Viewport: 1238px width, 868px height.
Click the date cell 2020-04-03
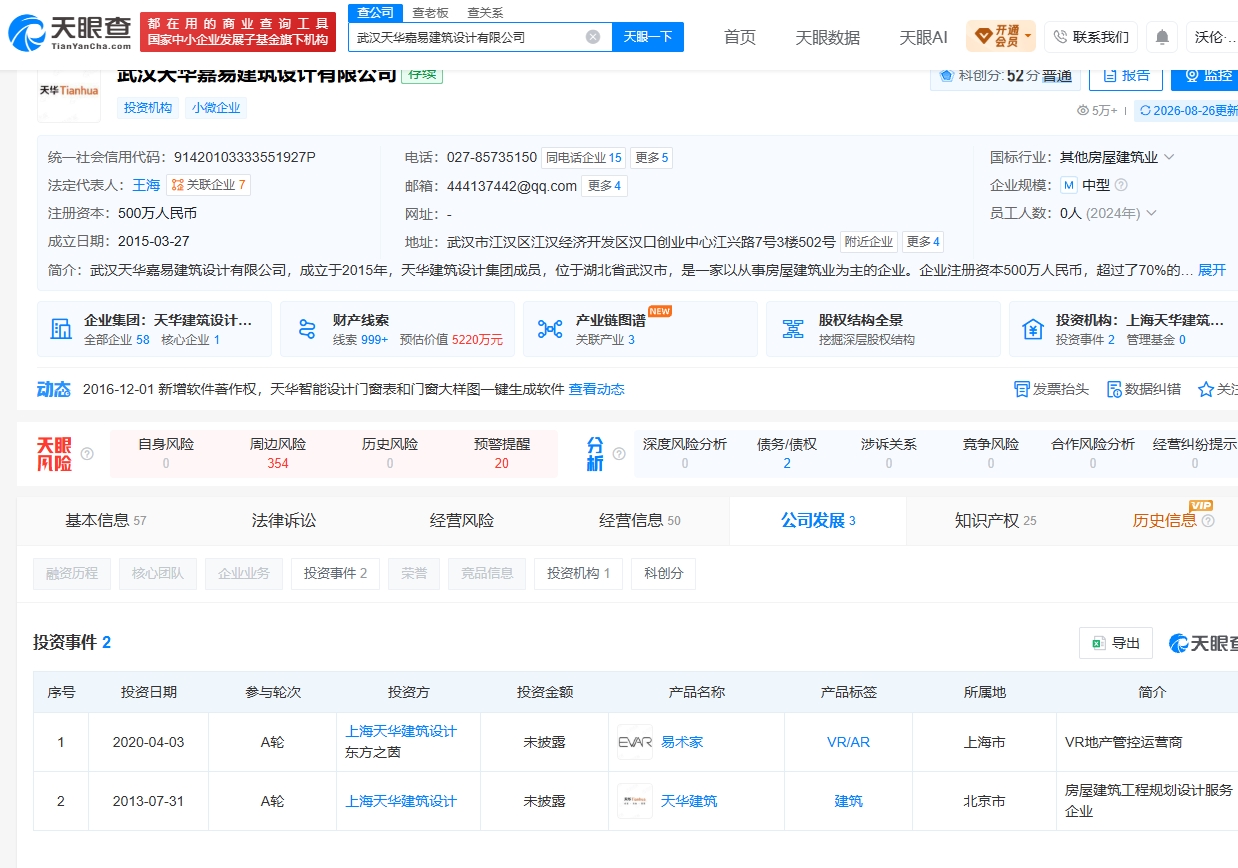(x=148, y=742)
